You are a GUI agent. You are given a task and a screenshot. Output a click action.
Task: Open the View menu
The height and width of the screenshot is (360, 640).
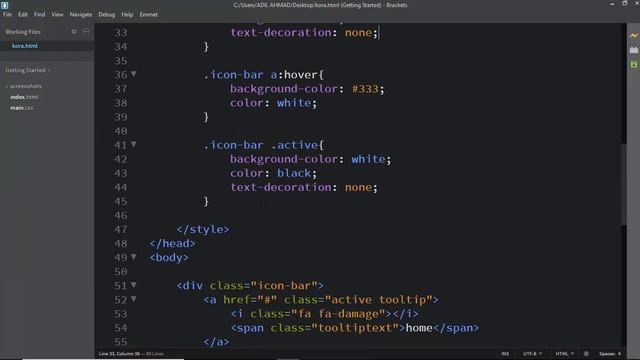click(57, 14)
